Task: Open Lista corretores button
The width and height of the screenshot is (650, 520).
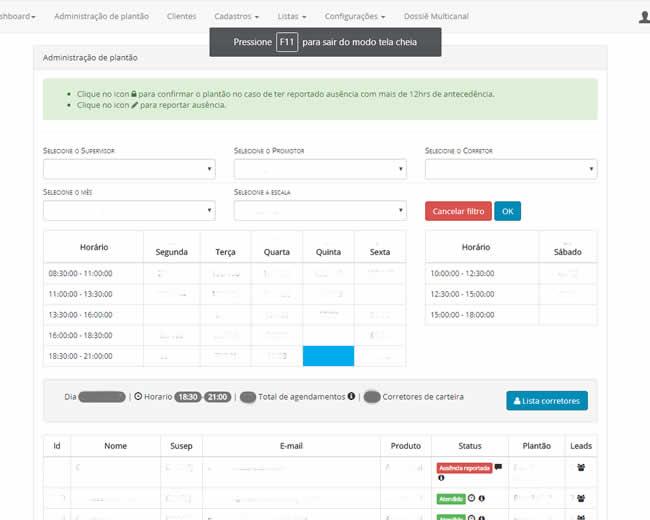Action: click(x=547, y=400)
